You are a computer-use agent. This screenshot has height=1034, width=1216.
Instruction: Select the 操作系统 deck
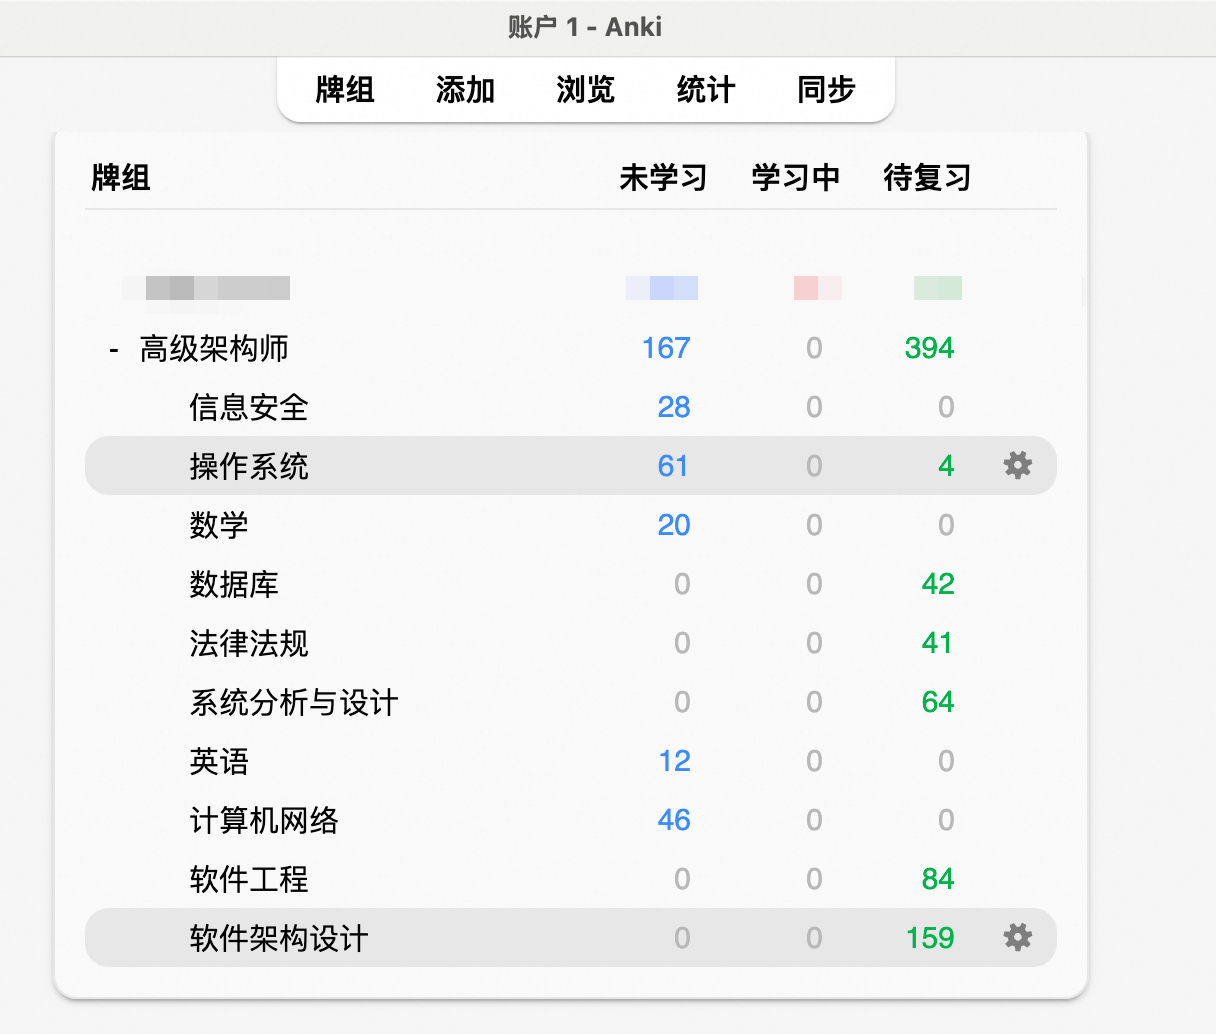tap(249, 466)
